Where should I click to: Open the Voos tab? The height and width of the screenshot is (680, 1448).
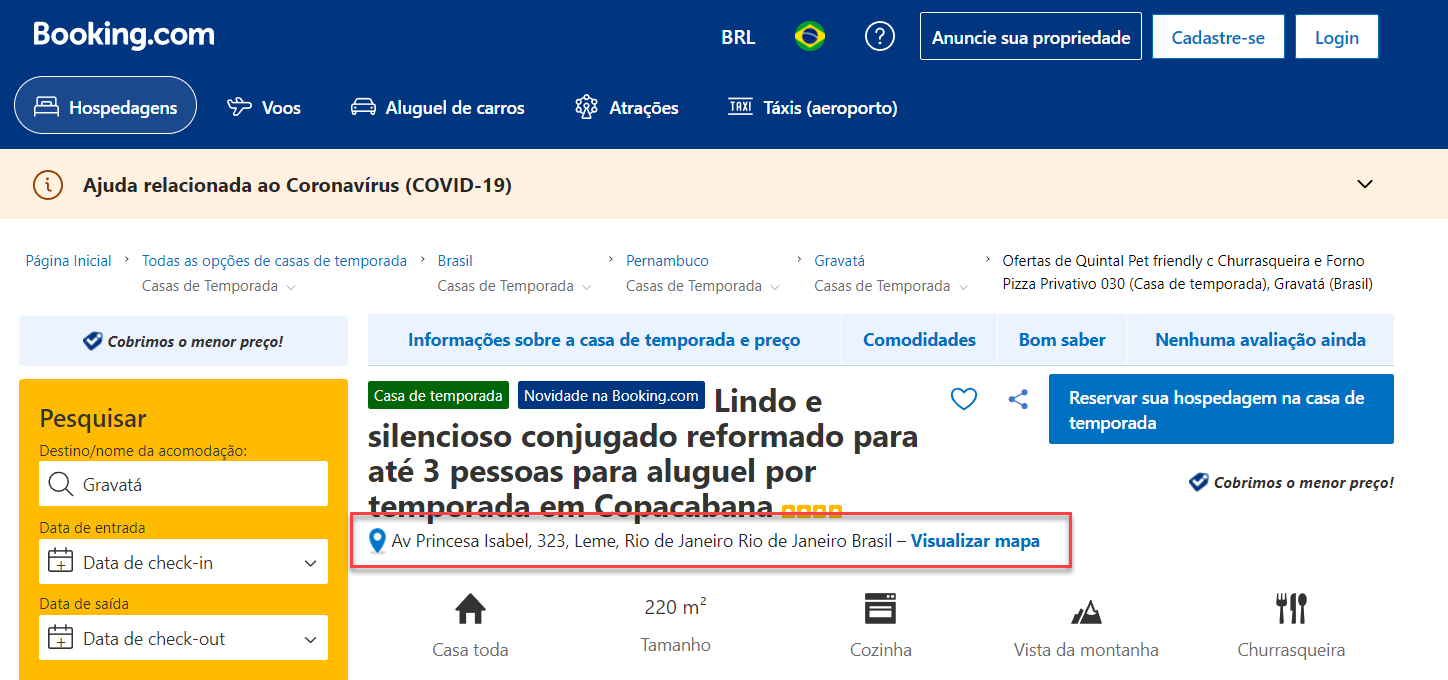pos(264,107)
